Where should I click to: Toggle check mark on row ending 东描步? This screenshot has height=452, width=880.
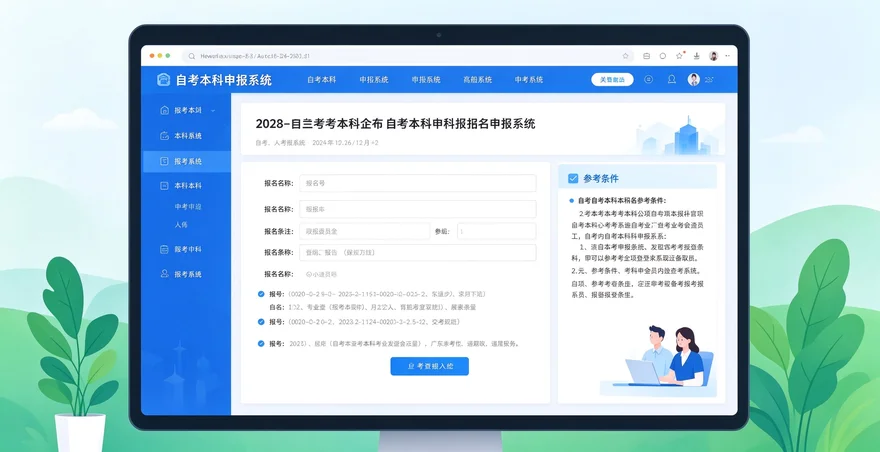pyautogui.click(x=261, y=294)
